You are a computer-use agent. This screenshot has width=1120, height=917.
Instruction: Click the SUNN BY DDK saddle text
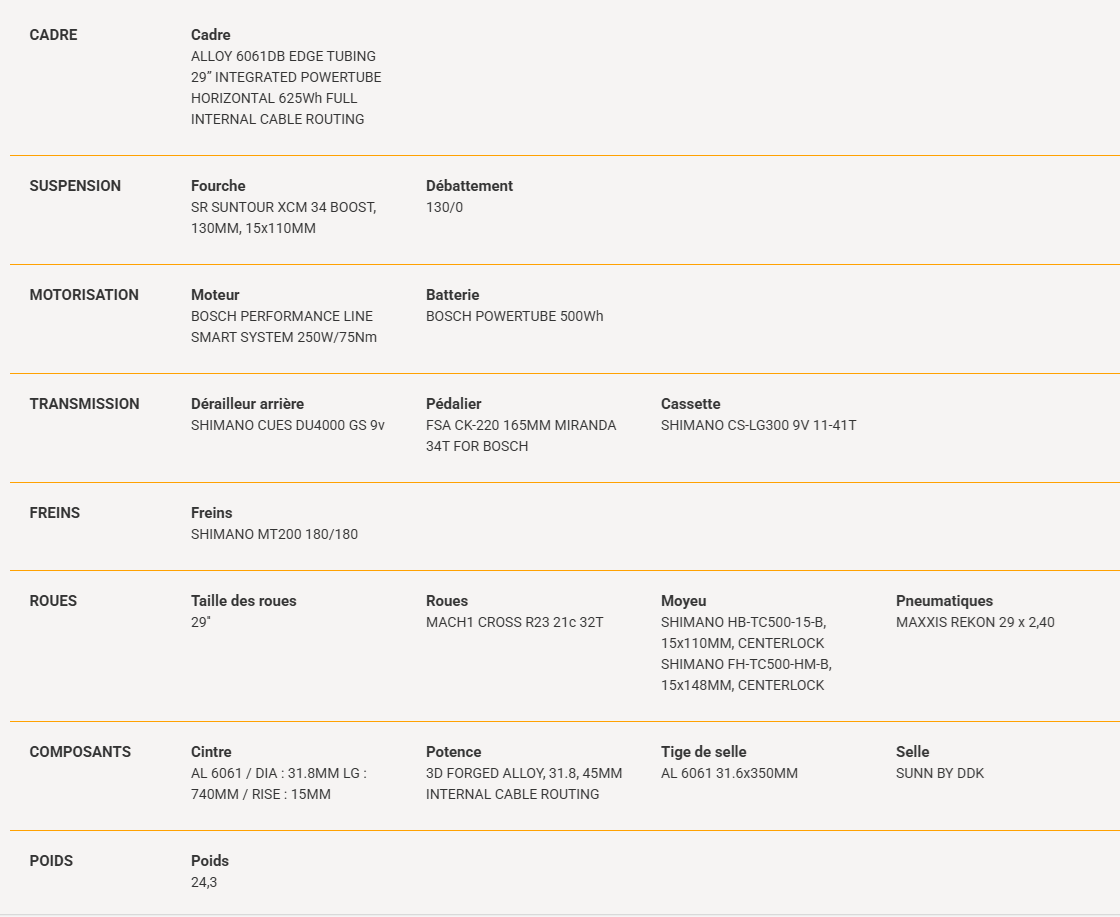[x=940, y=773]
